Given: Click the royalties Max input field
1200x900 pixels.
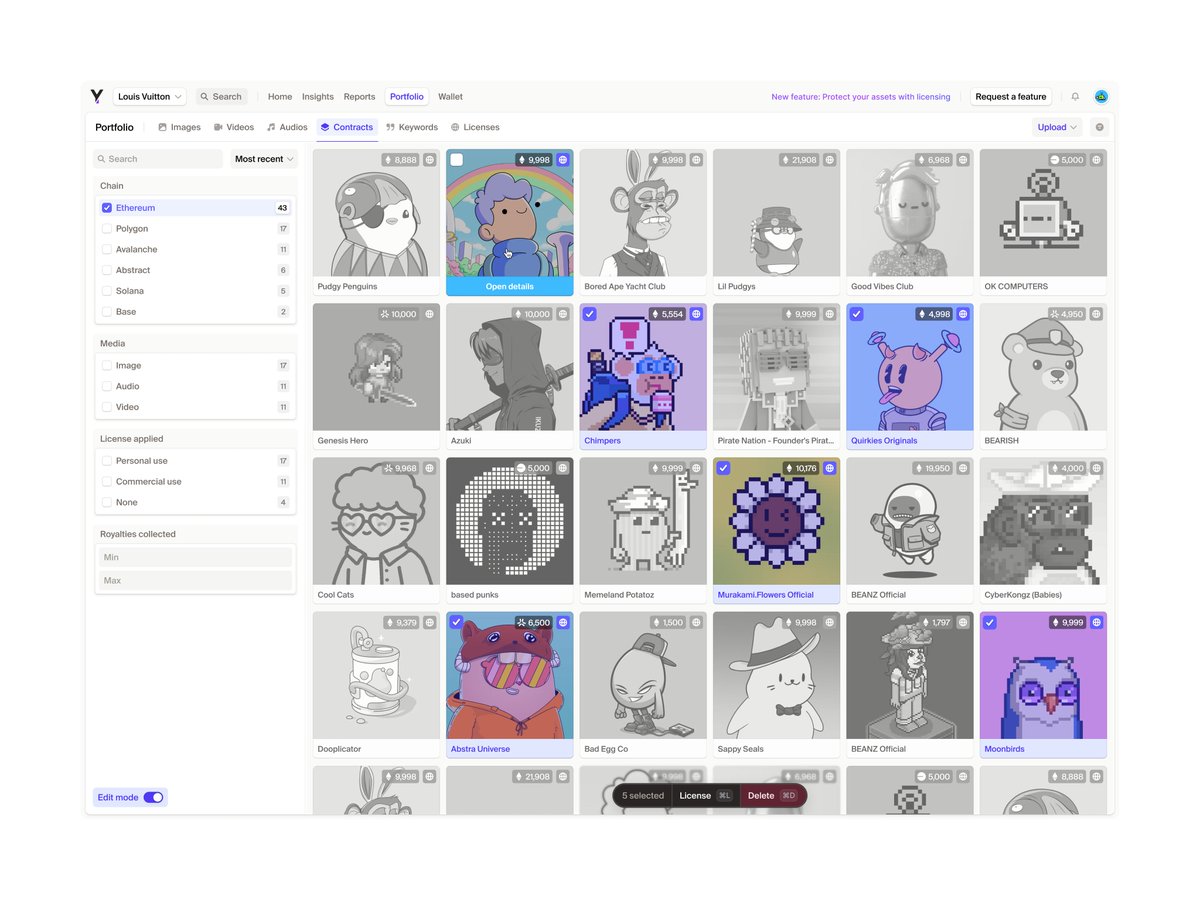Looking at the screenshot, I should point(195,580).
